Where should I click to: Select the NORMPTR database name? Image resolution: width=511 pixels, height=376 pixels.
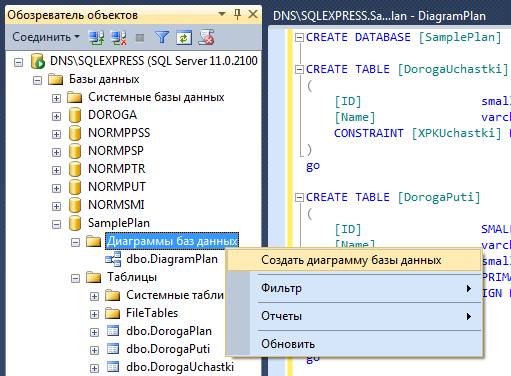tap(117, 169)
